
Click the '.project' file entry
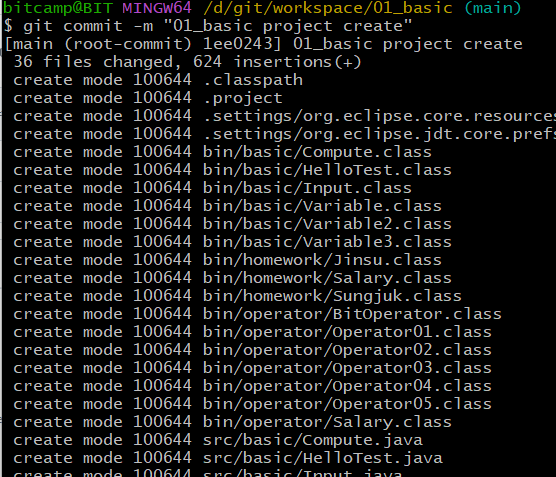(x=243, y=98)
